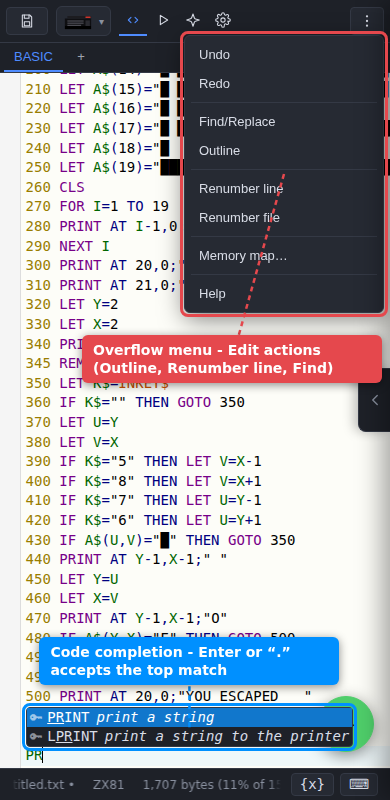390x800 pixels.
Task: Select Renumber file menu entry
Action: click(x=284, y=217)
